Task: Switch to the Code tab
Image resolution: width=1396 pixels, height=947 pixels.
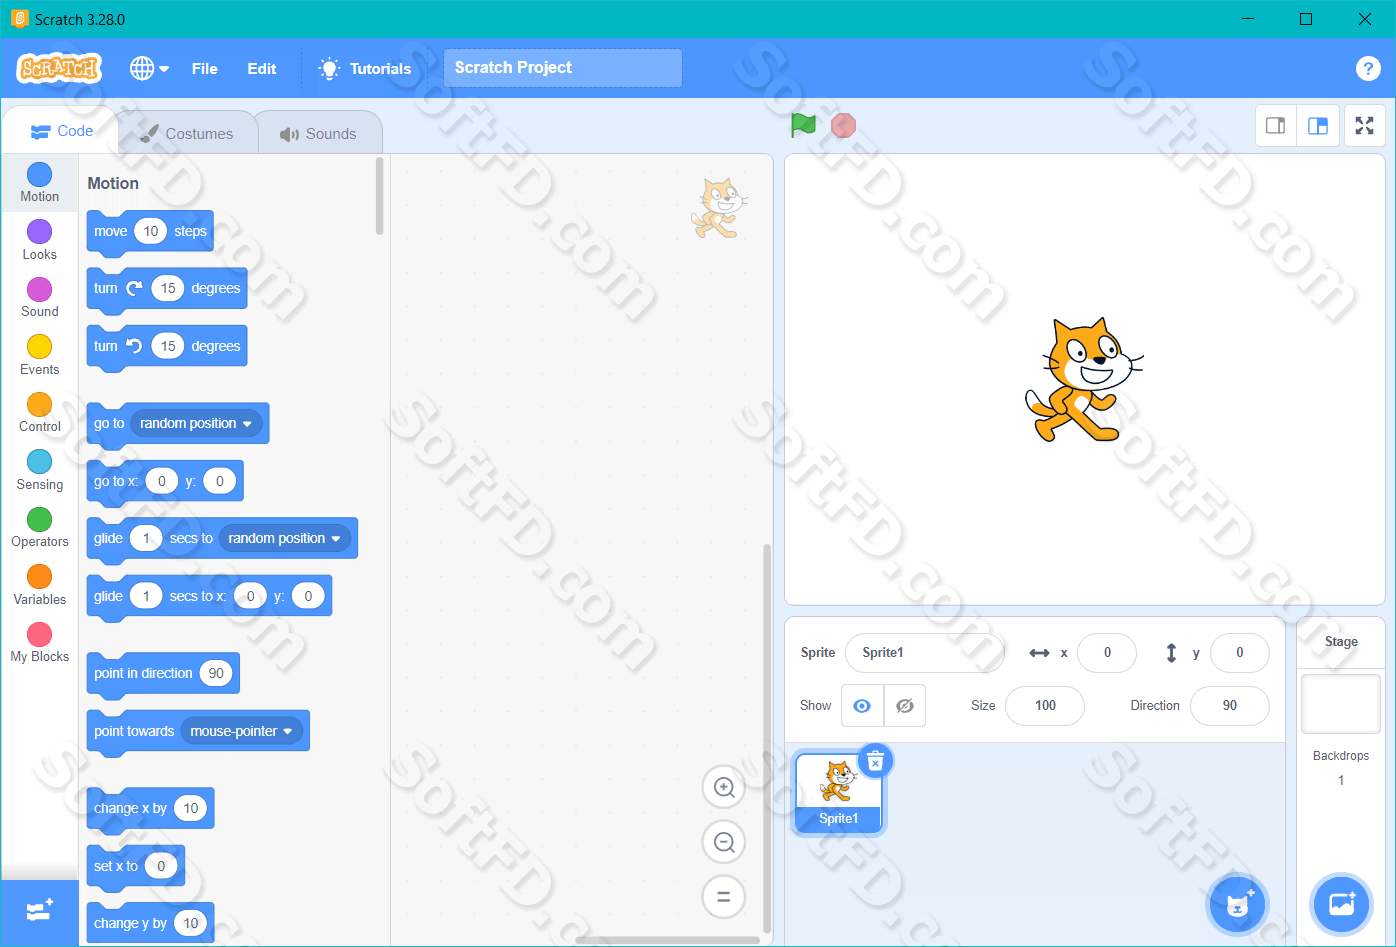Action: click(61, 131)
